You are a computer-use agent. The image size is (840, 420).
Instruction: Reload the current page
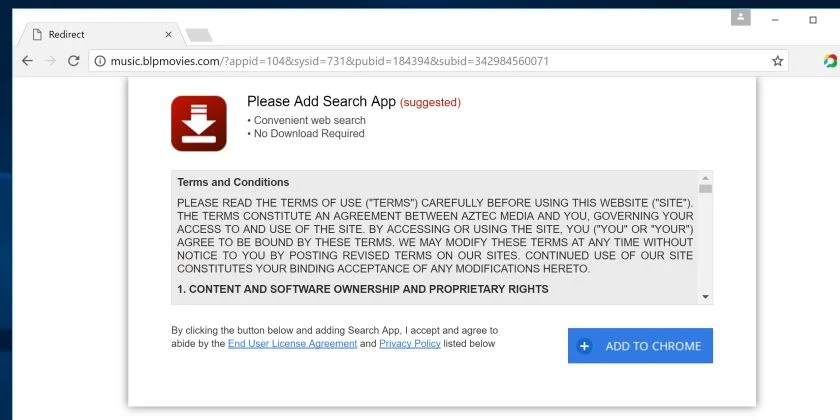(x=73, y=61)
